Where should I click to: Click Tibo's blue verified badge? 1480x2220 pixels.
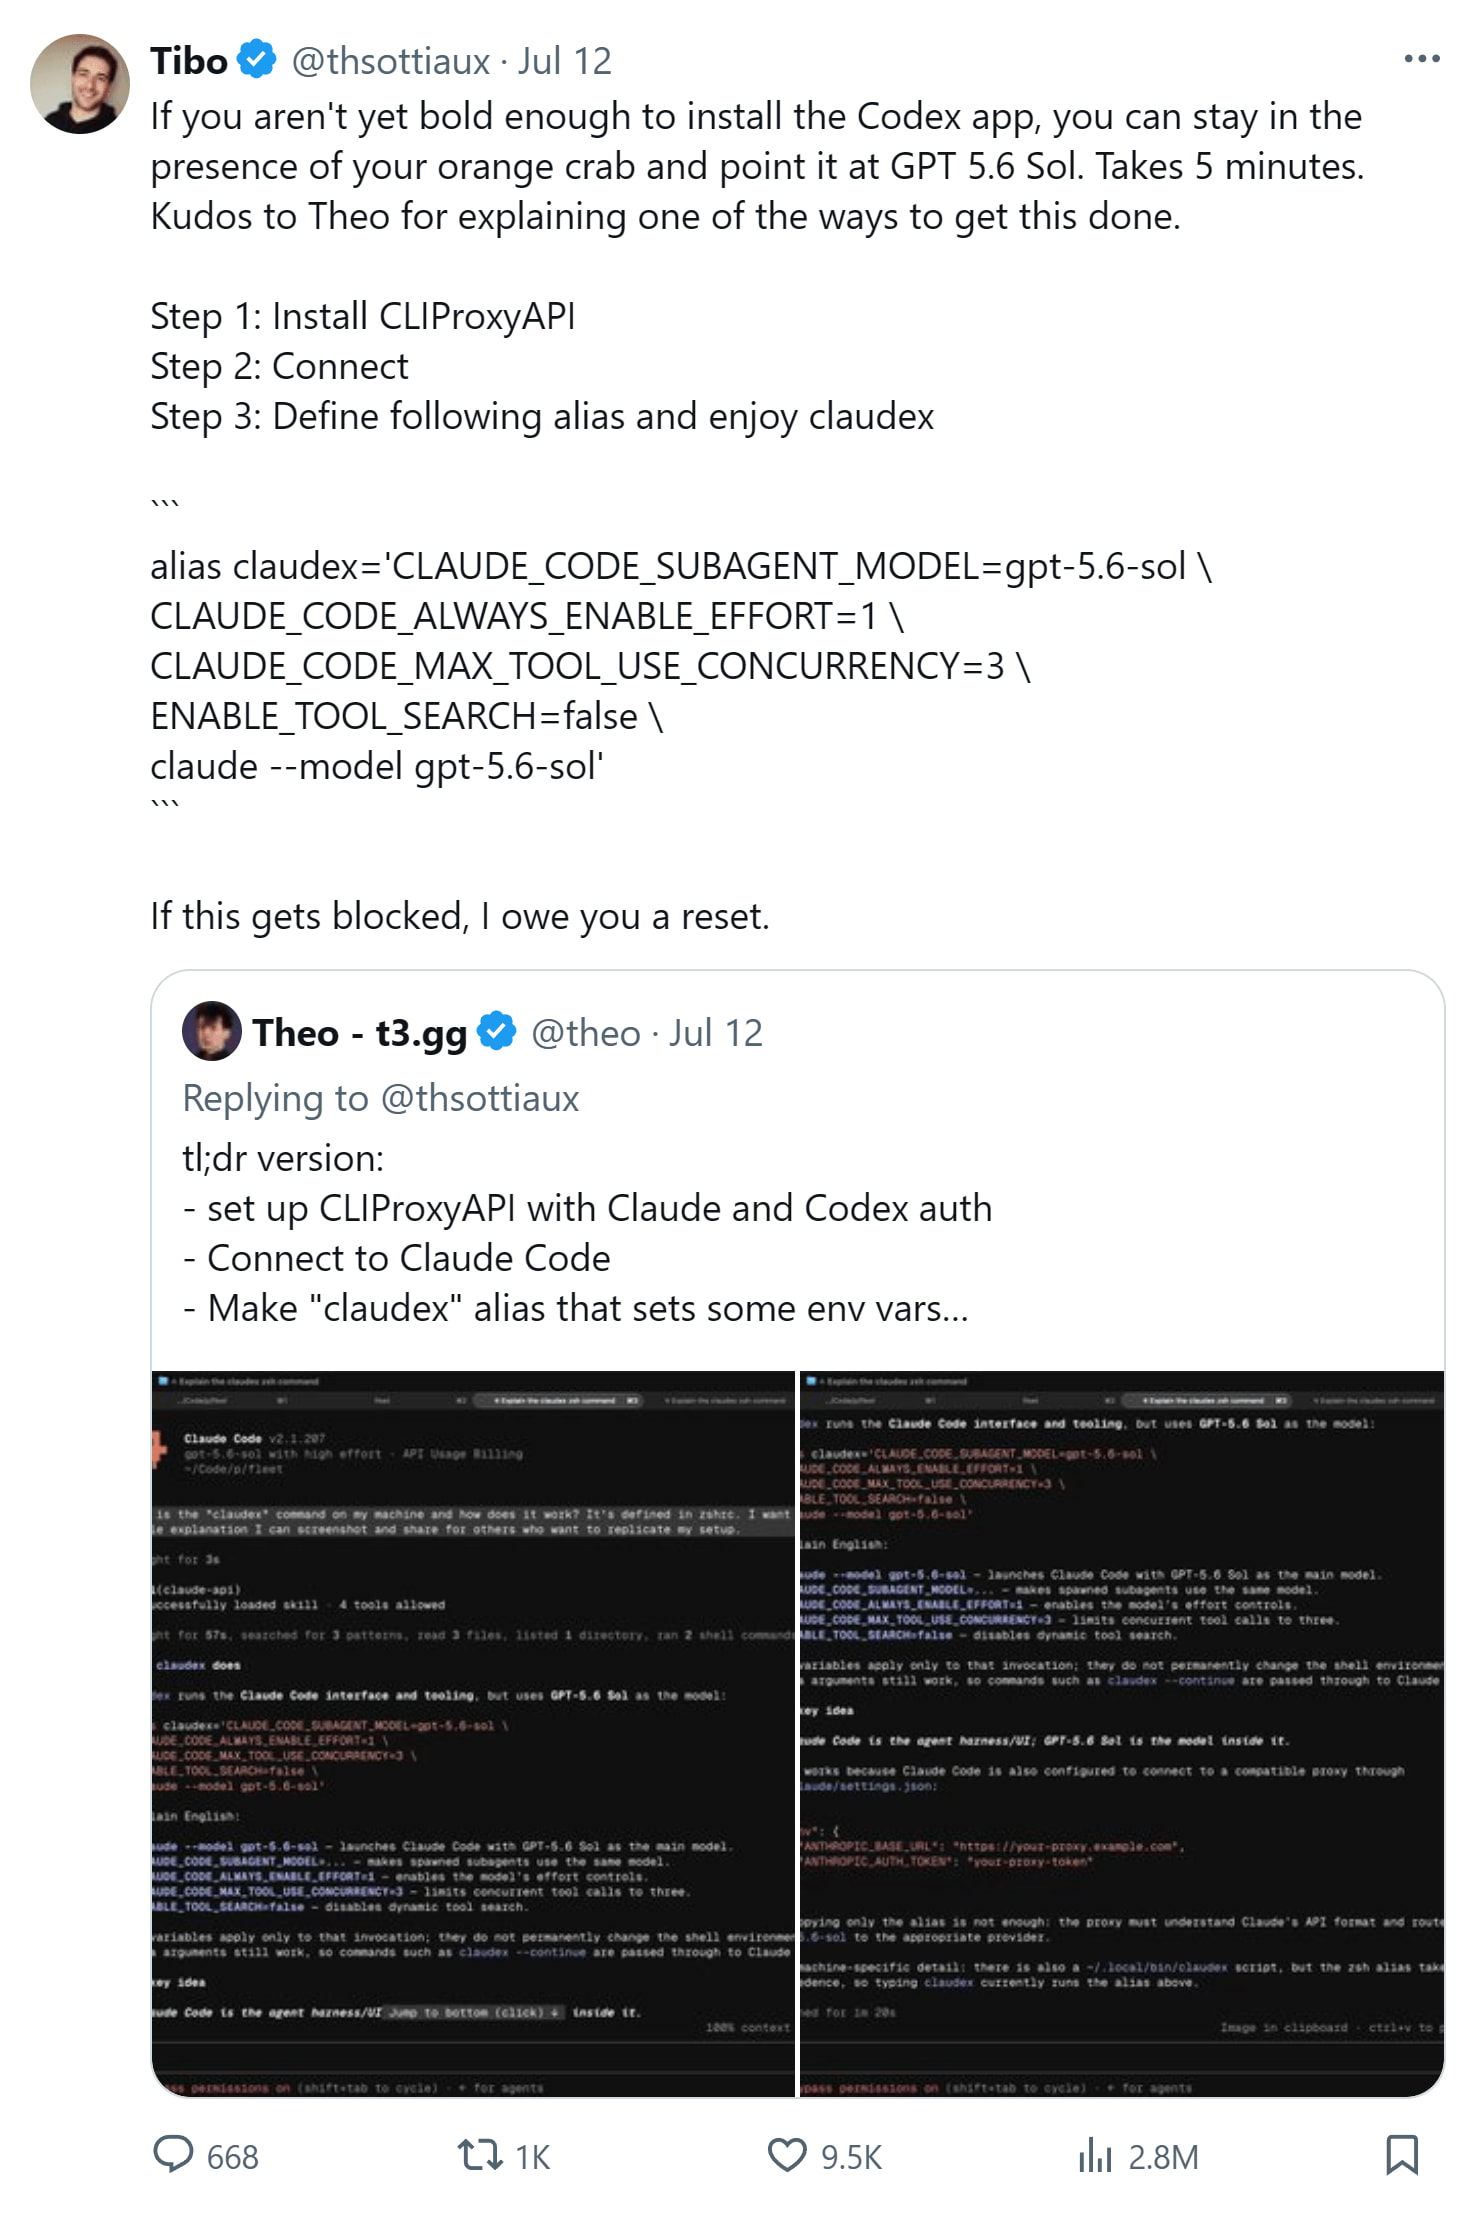257,60
